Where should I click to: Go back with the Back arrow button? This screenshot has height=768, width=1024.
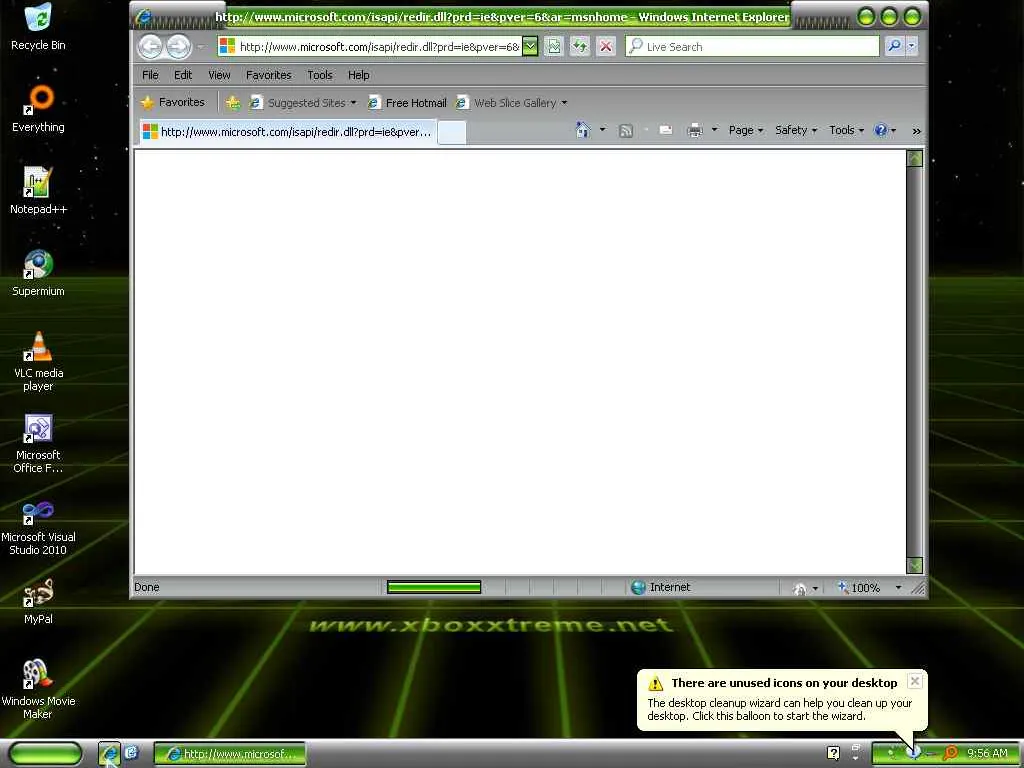[x=150, y=46]
